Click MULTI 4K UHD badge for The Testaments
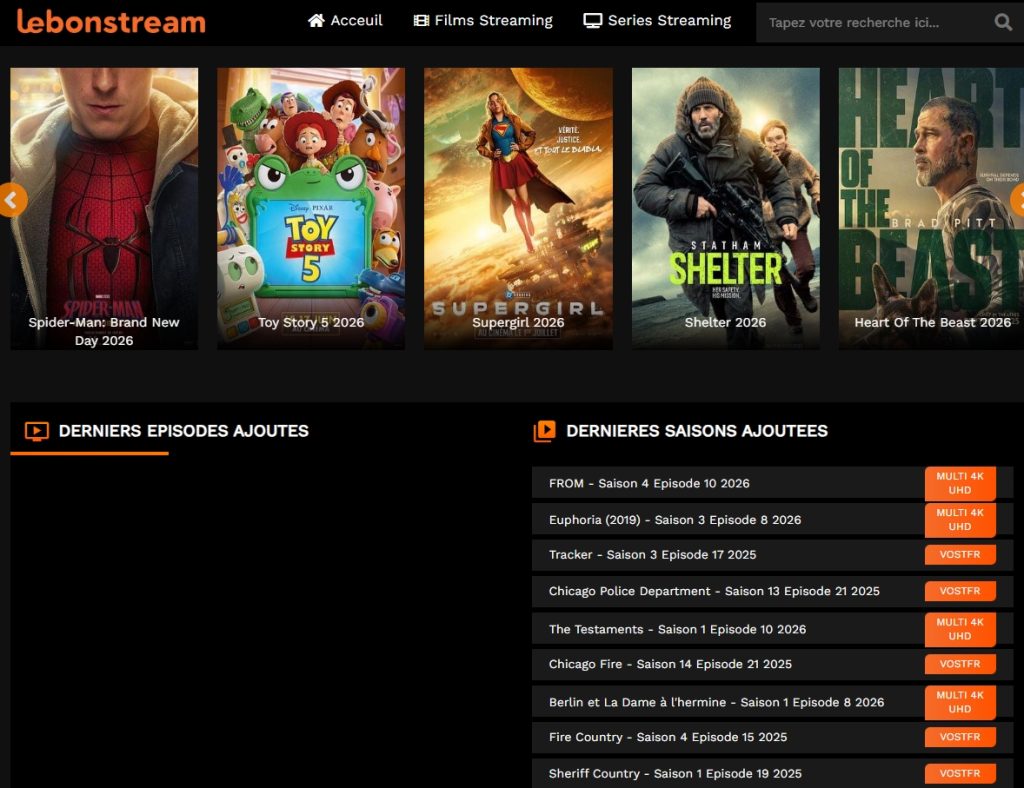1024x788 pixels. (x=960, y=629)
